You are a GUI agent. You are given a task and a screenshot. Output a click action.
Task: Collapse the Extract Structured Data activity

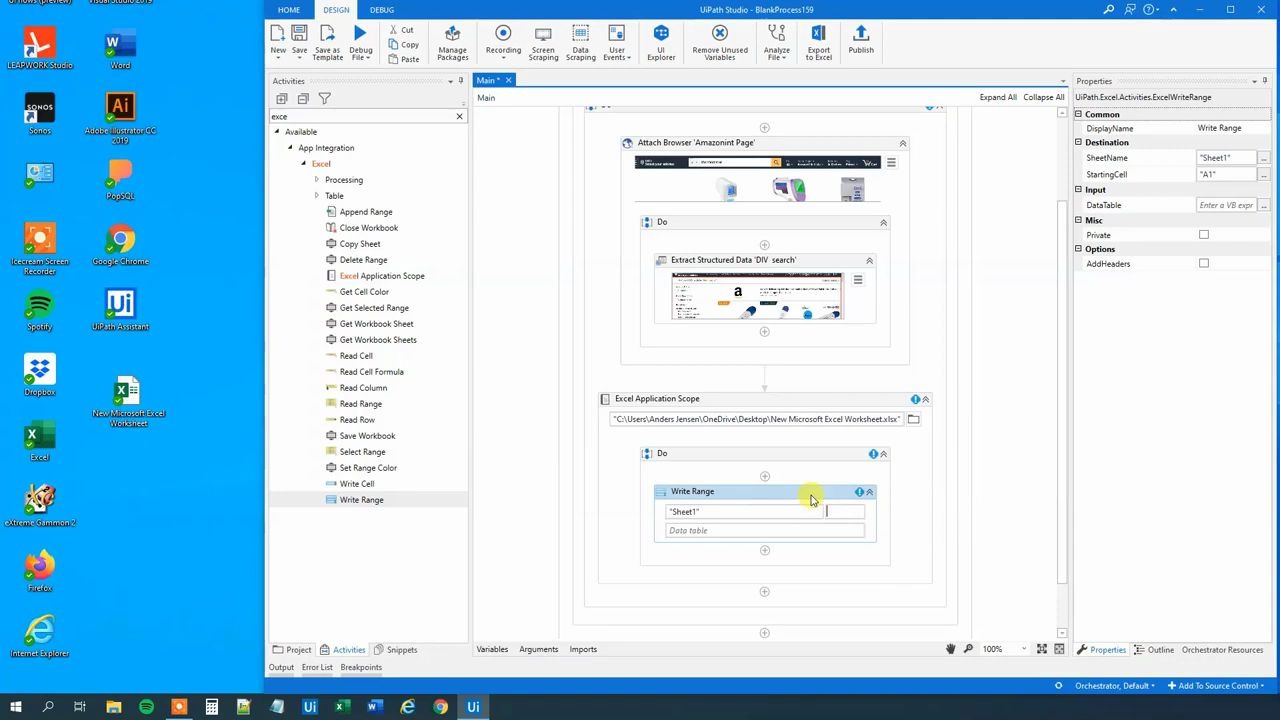869,260
